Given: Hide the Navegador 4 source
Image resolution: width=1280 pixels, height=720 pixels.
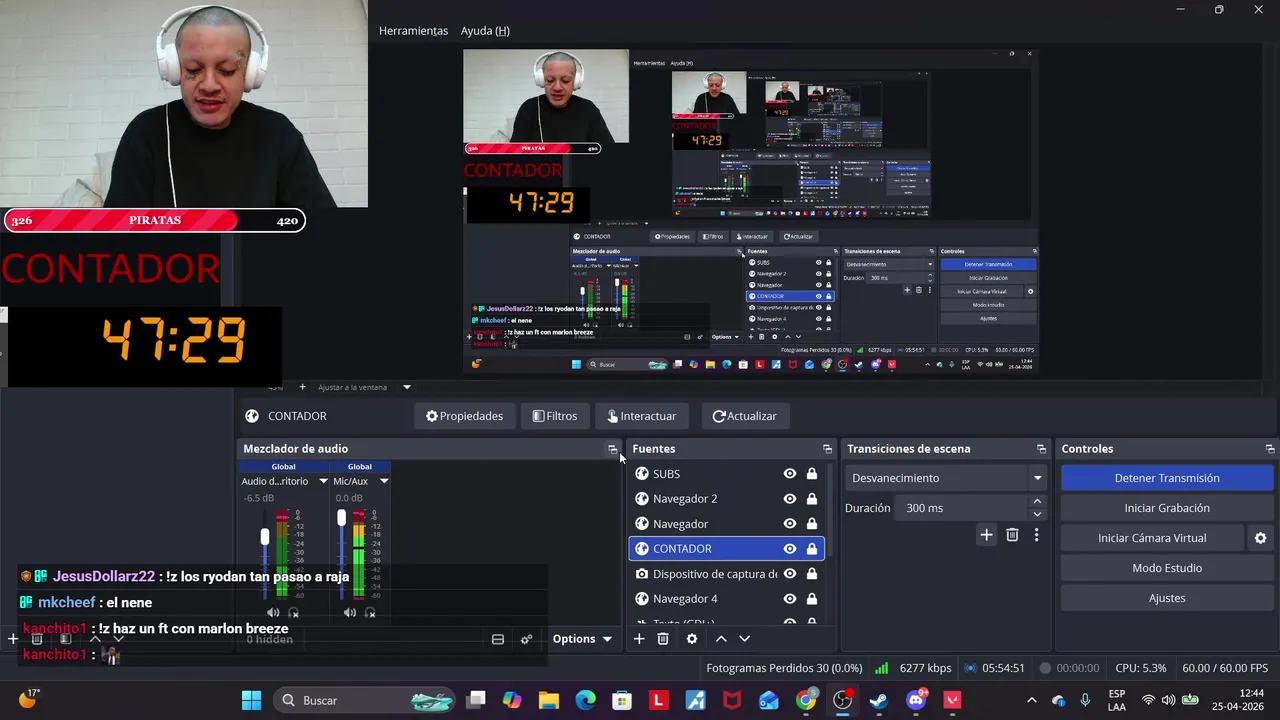Looking at the screenshot, I should [790, 599].
